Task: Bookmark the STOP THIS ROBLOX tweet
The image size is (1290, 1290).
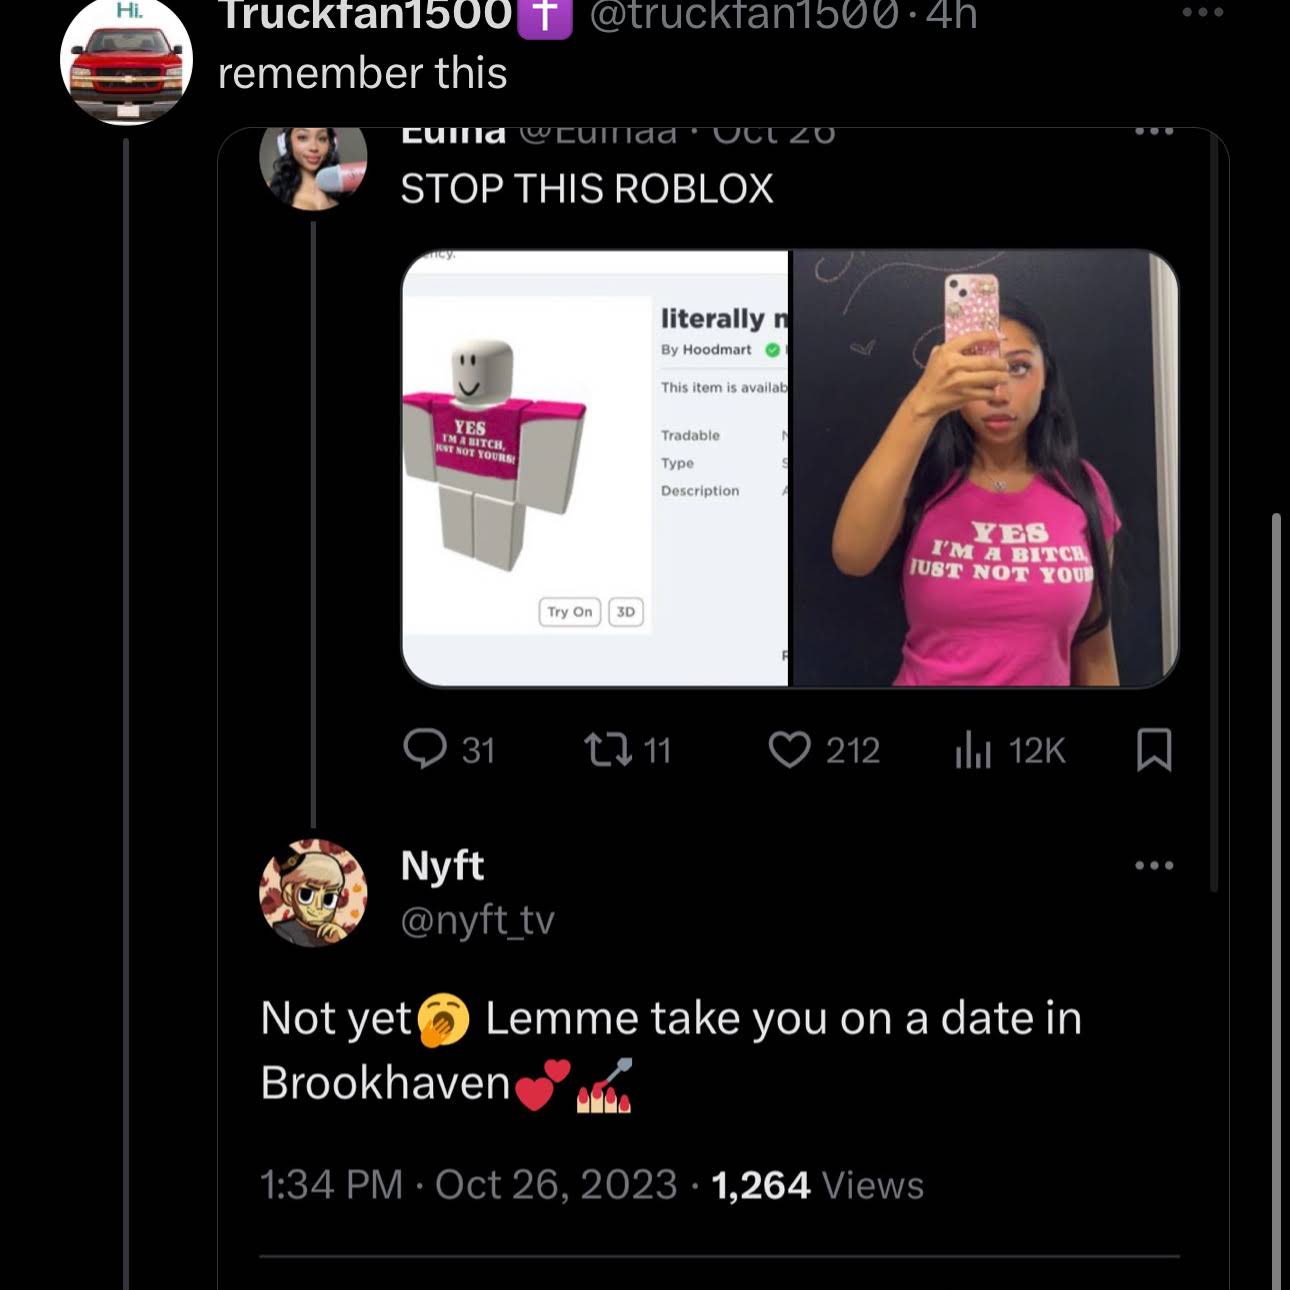Action: coord(1154,750)
